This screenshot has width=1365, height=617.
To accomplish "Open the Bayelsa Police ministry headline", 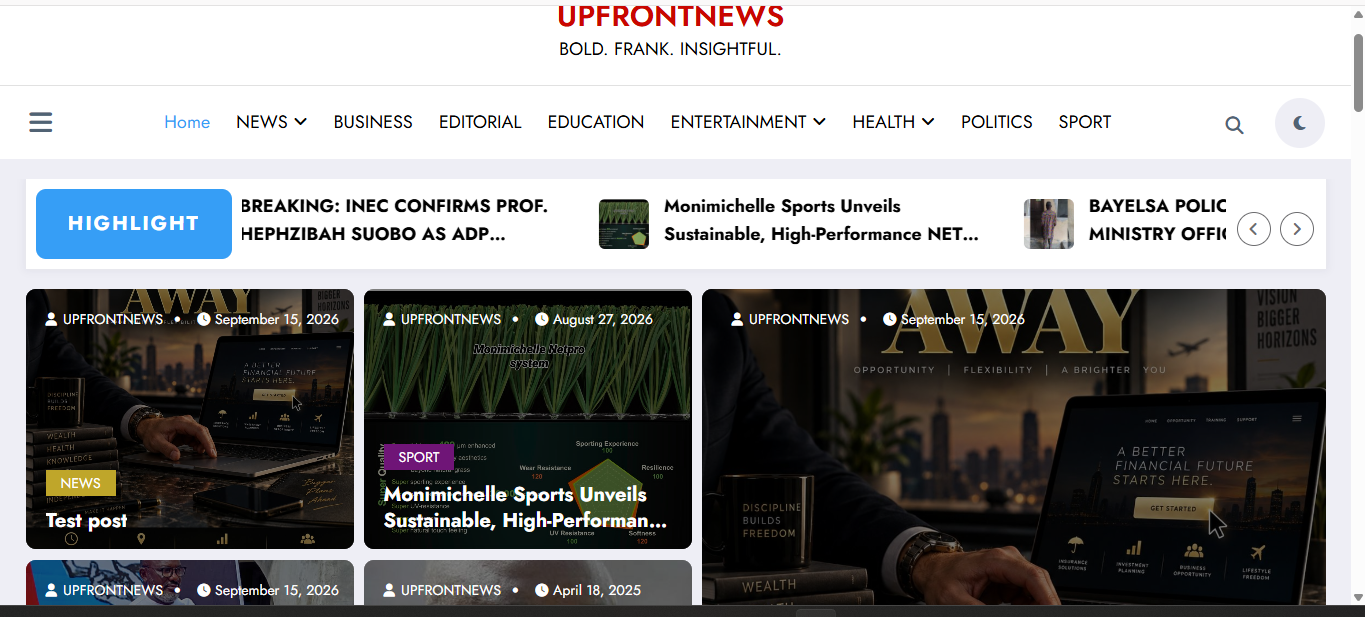I will click(1157, 220).
